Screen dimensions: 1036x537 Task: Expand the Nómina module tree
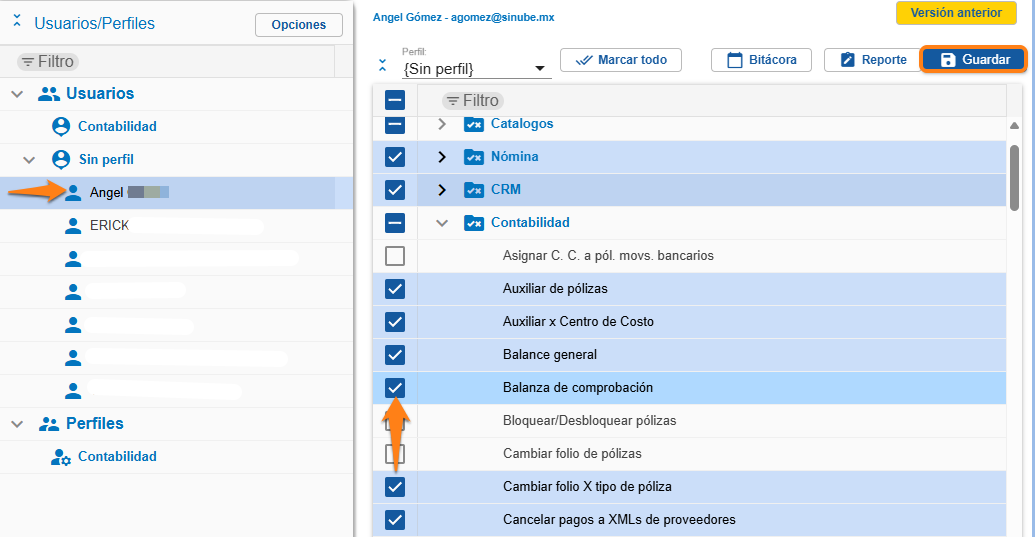click(442, 157)
